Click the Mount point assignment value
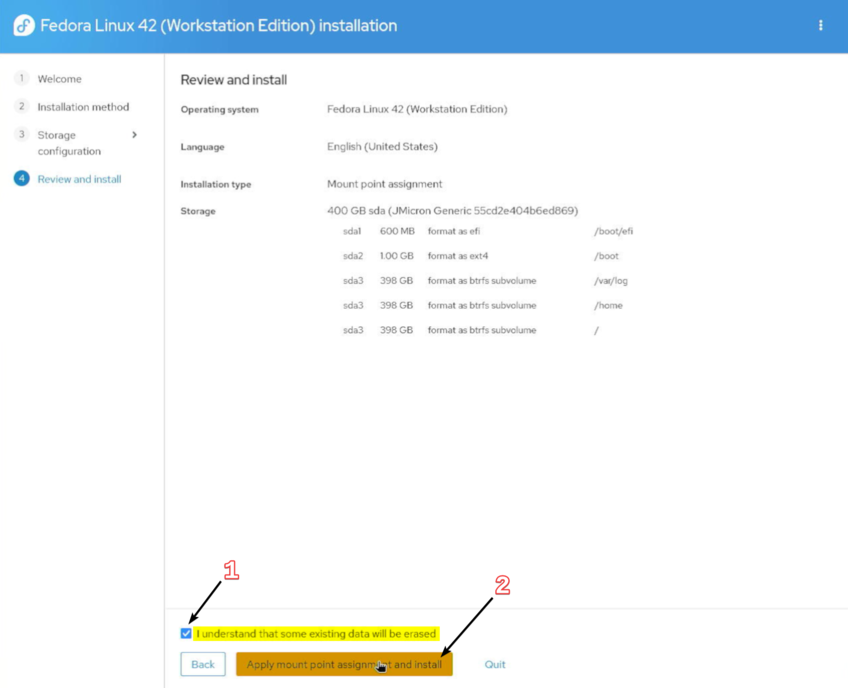The height and width of the screenshot is (688, 848). point(385,184)
